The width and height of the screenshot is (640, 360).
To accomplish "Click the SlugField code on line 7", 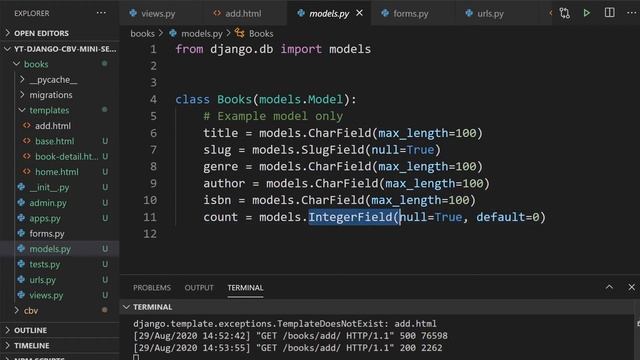I will (x=336, y=150).
